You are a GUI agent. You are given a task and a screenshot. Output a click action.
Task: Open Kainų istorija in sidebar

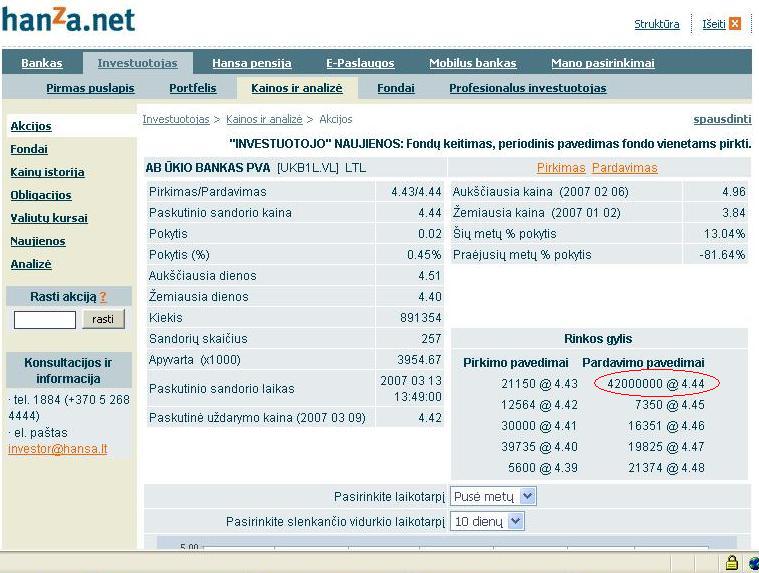tap(47, 172)
